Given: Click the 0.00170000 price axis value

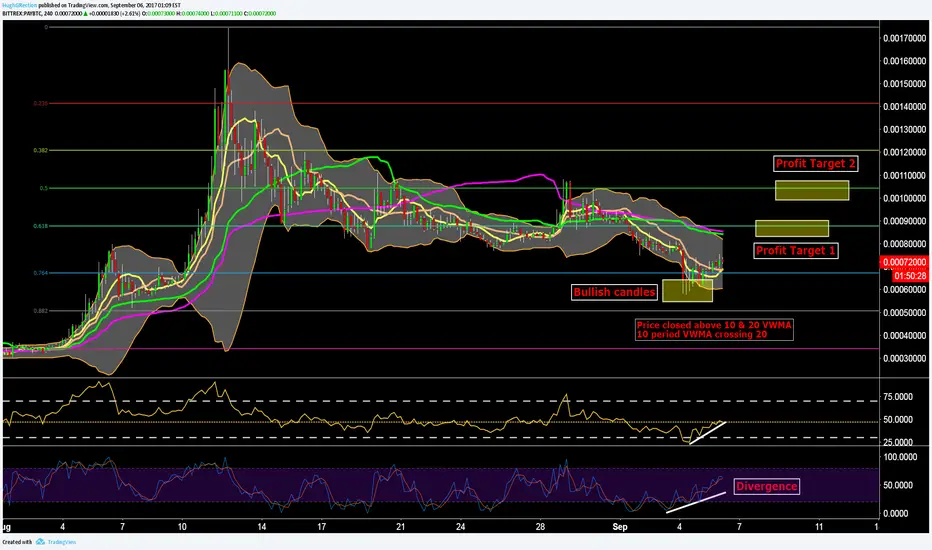Looking at the screenshot, I should 904,39.
